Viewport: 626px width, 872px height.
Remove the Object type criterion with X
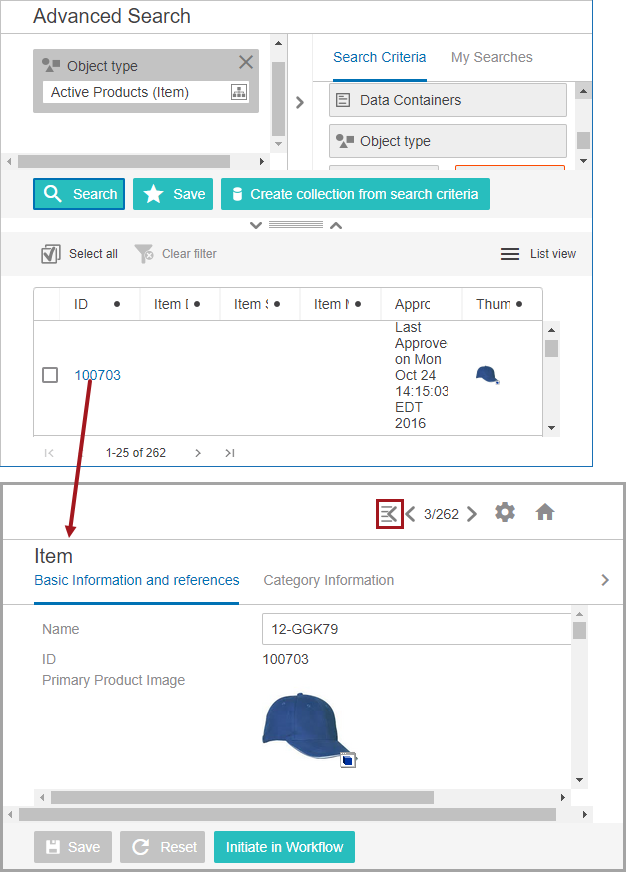point(246,62)
